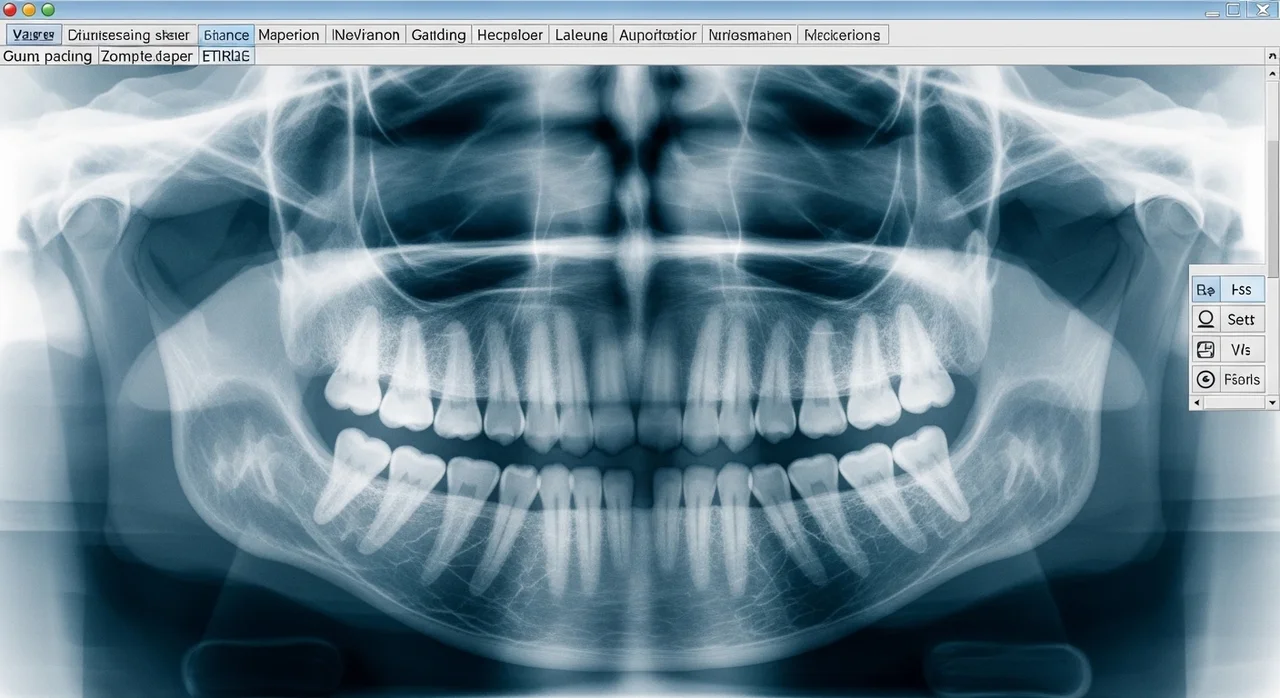Go to the INevranon tab
Image resolution: width=1280 pixels, height=698 pixels.
[365, 35]
